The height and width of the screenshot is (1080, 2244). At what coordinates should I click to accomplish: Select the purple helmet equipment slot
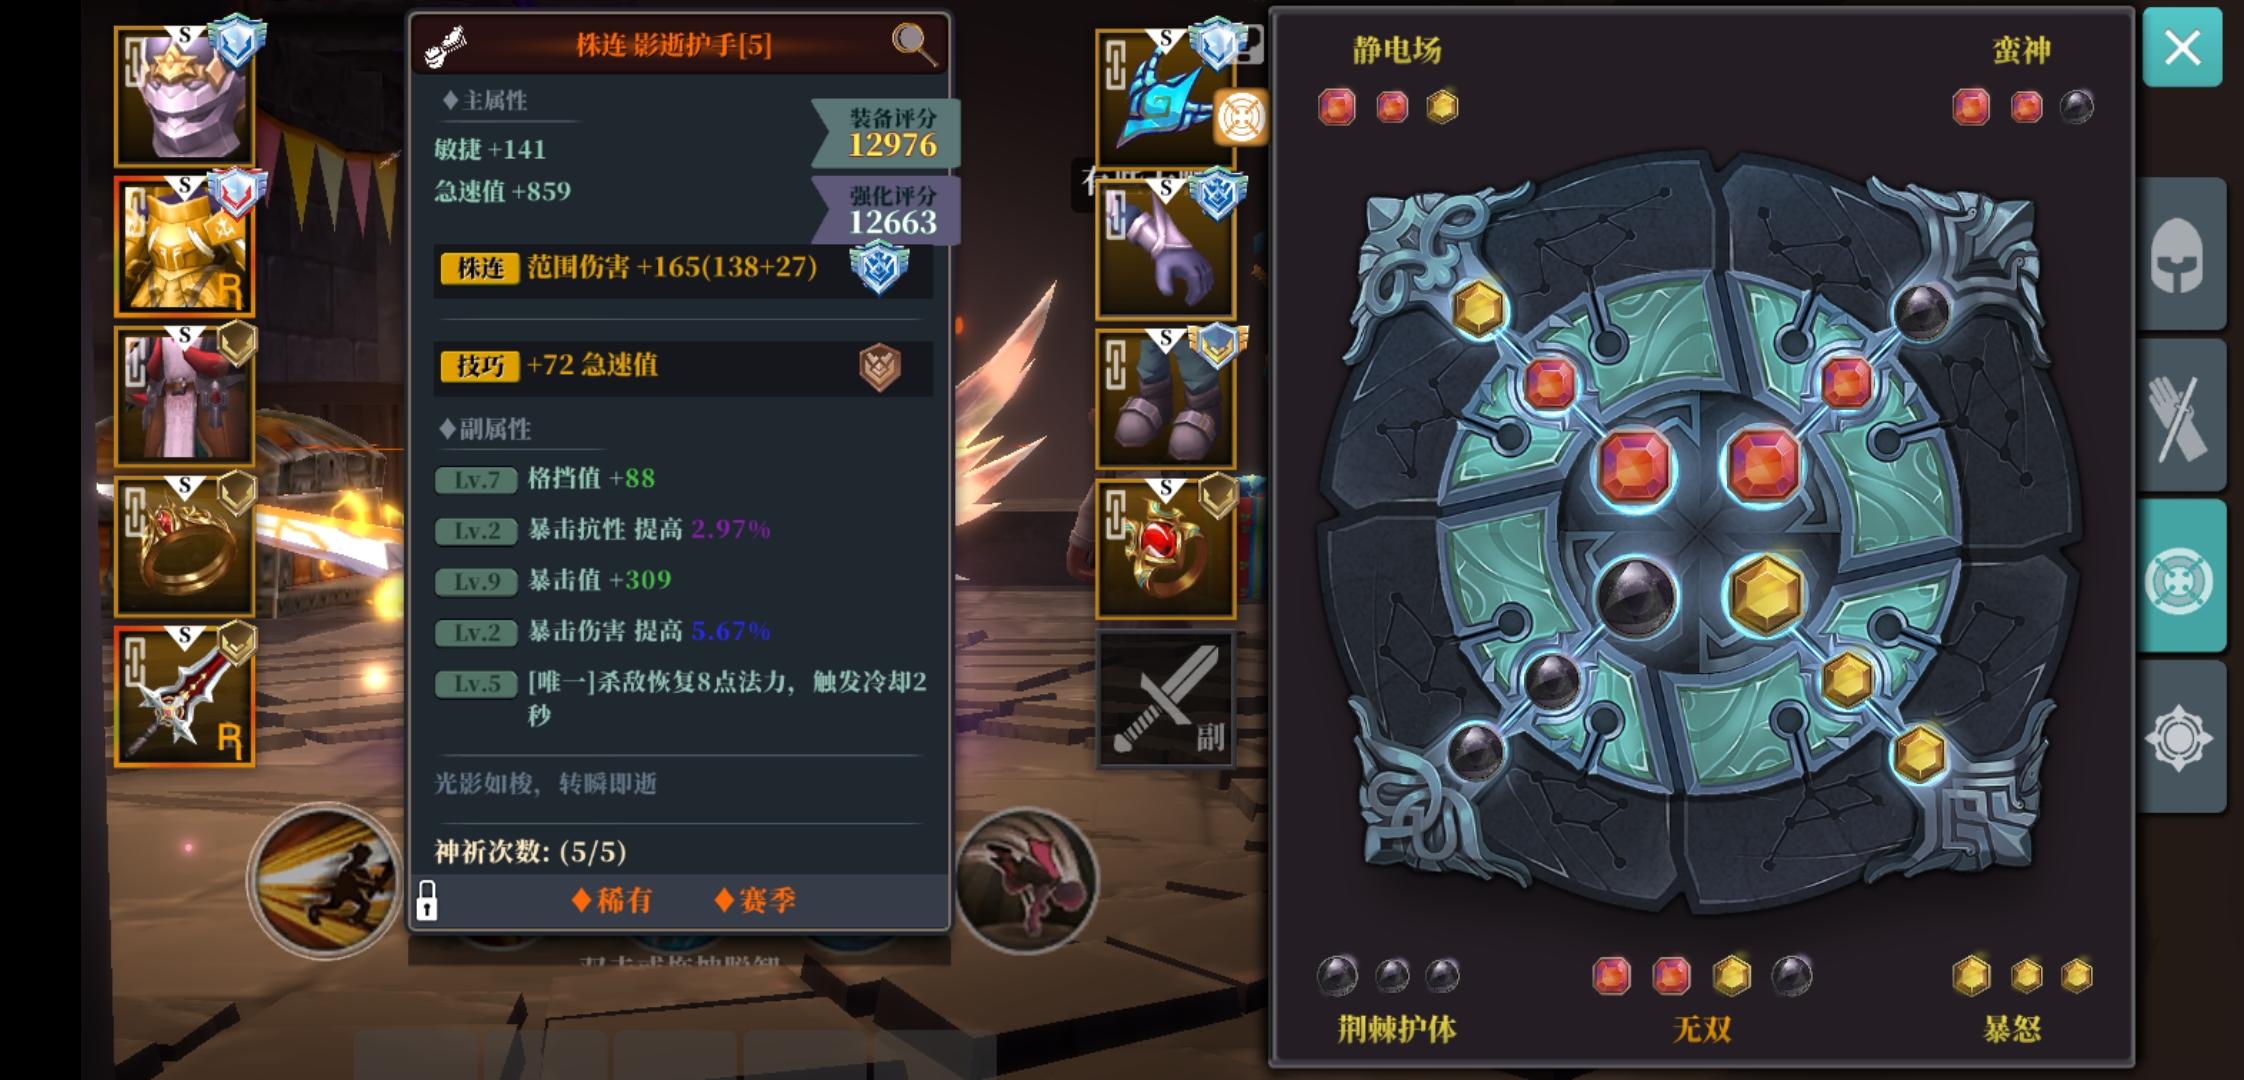tap(184, 97)
